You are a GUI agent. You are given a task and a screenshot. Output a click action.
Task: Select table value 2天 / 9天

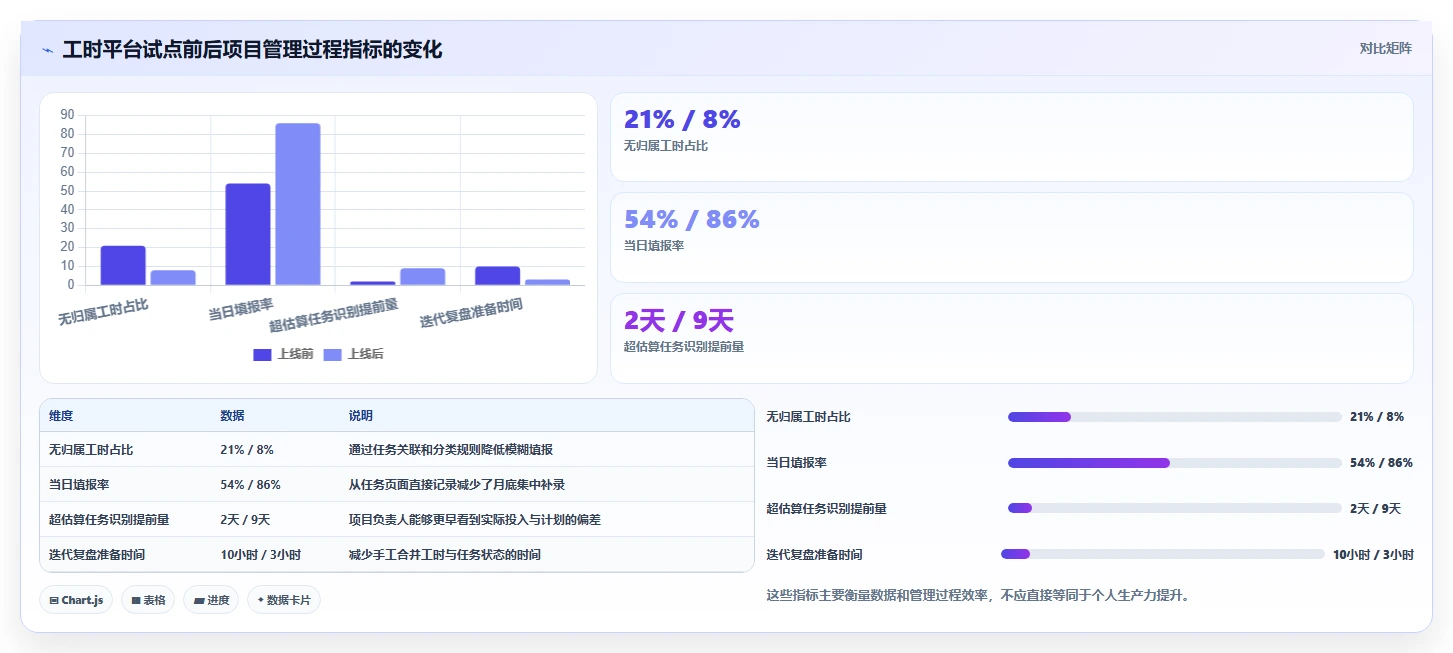[245, 520]
